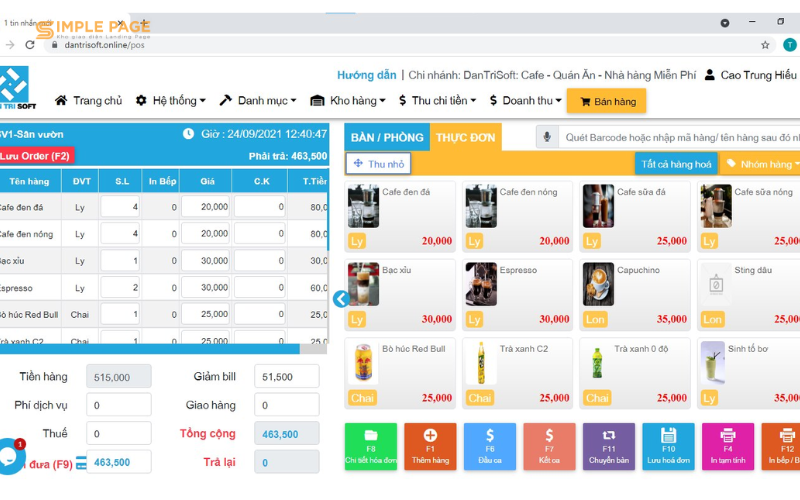Click the Lưu Order (F2) button
The height and width of the screenshot is (500, 800).
pyautogui.click(x=36, y=155)
